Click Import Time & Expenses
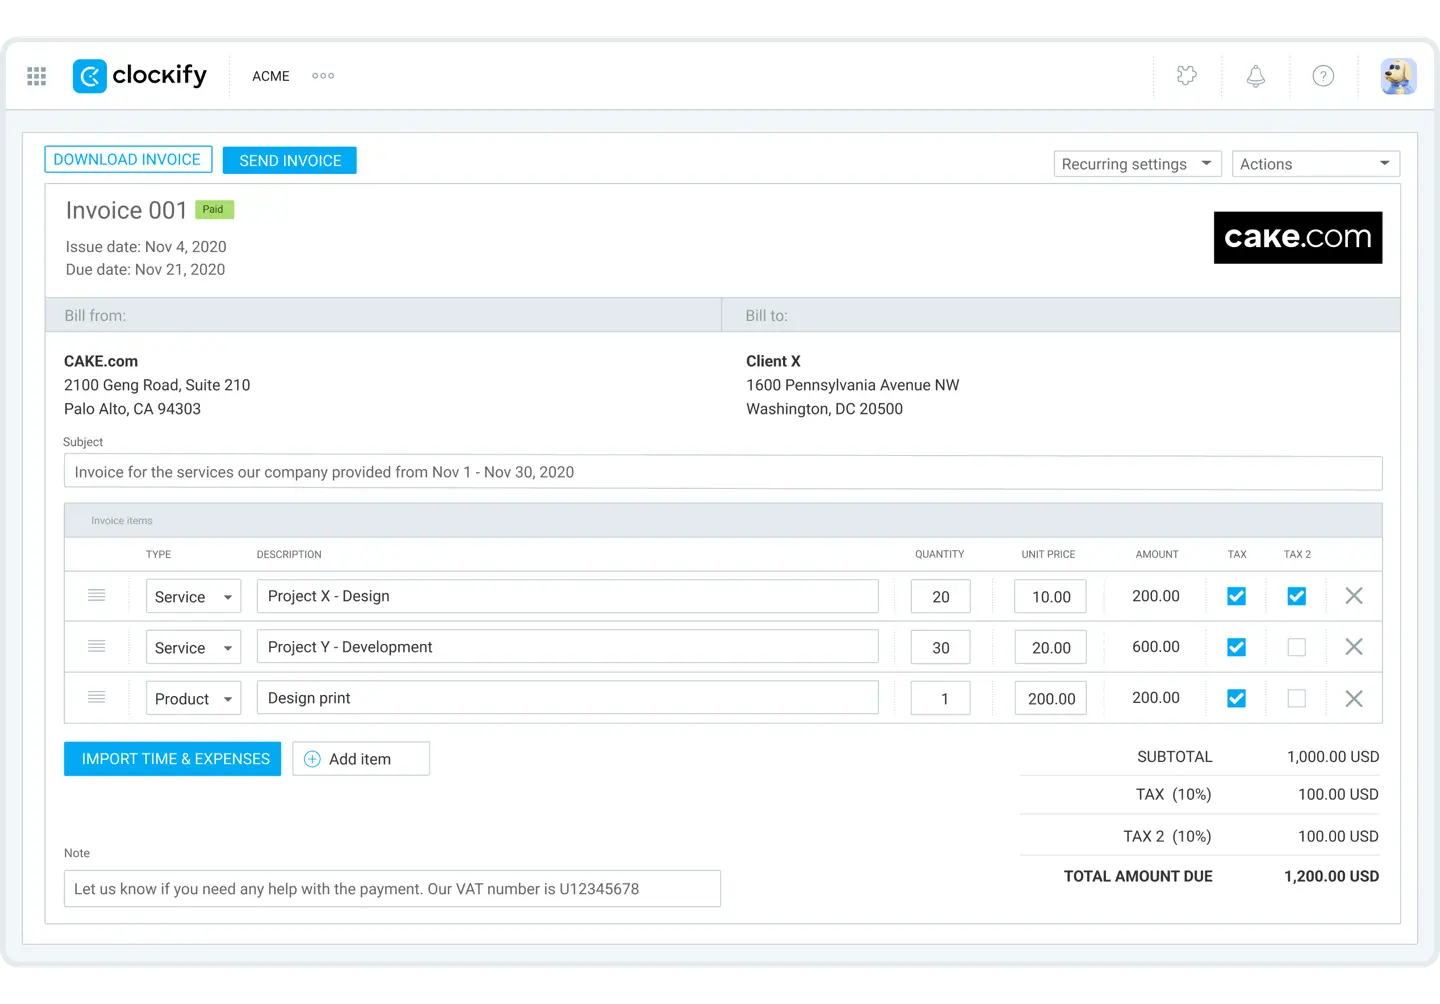1440x1004 pixels. [x=173, y=759]
